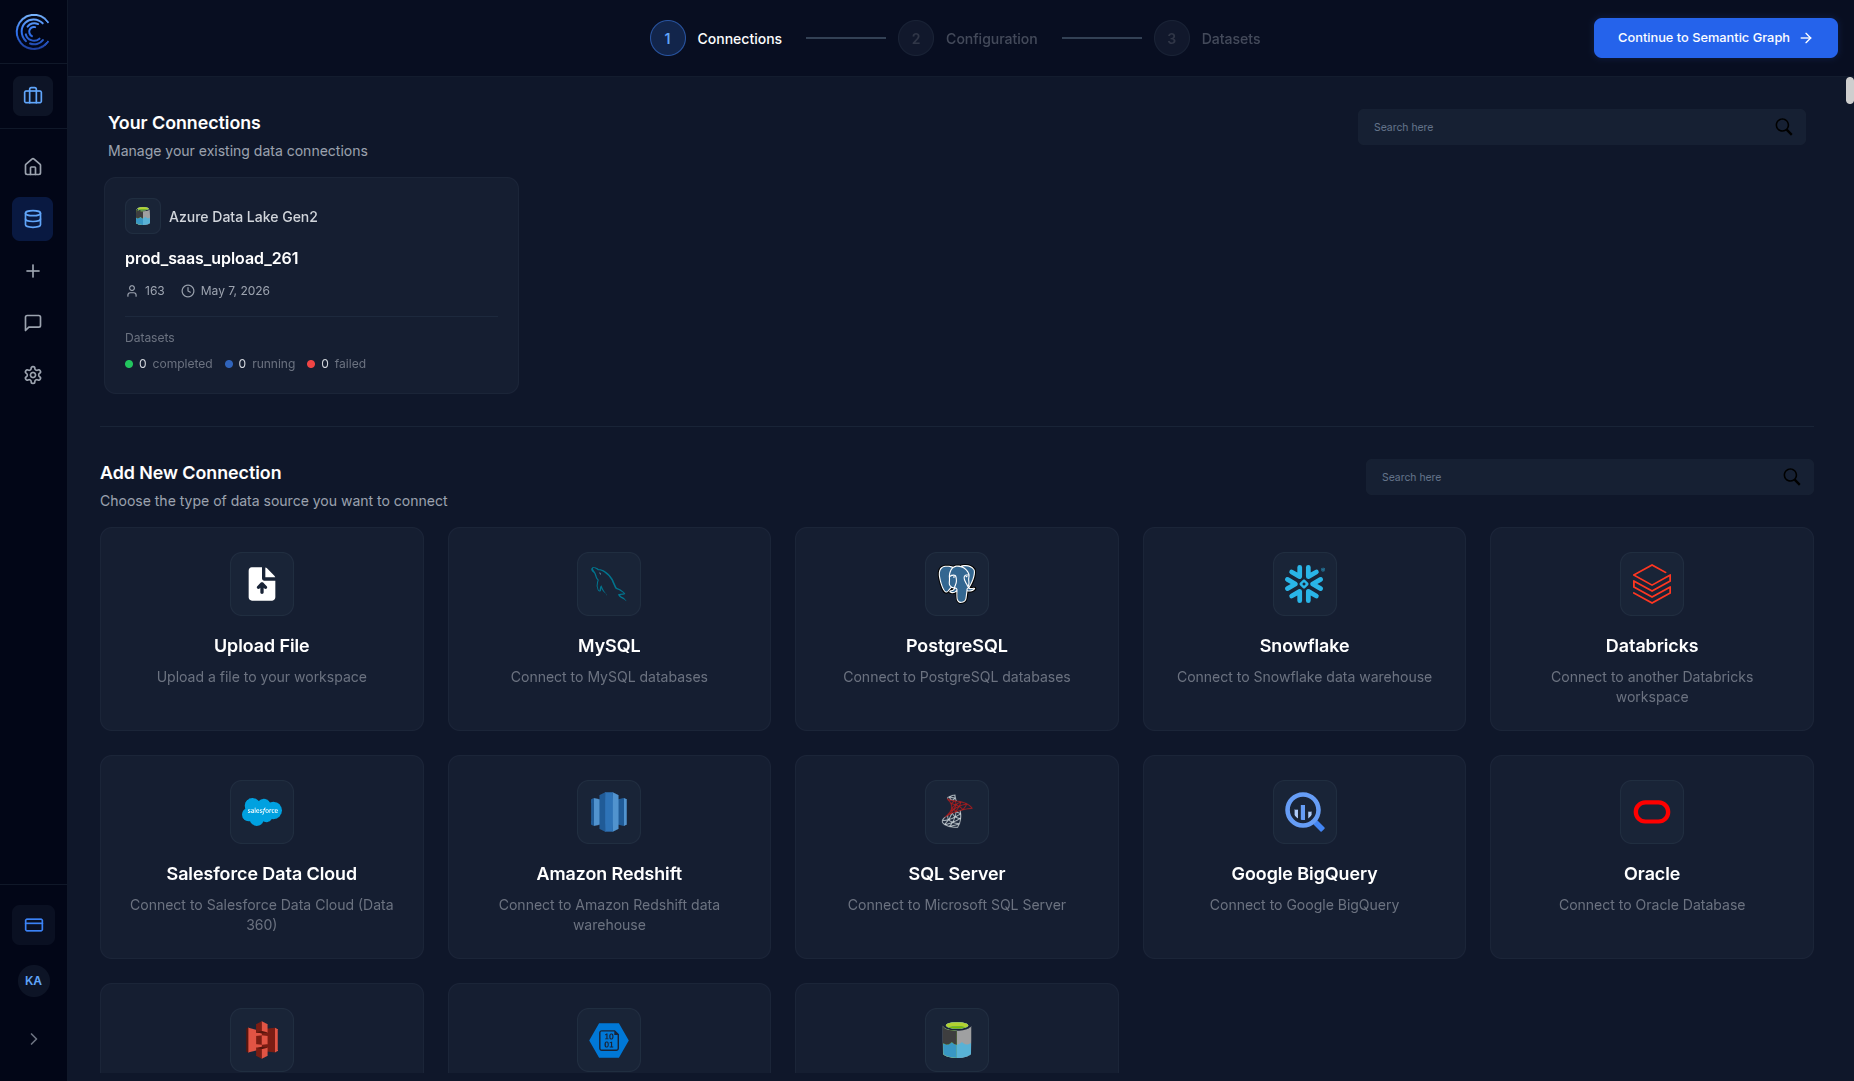Click the blue hexagon connector icon
The width and height of the screenshot is (1854, 1081).
[x=609, y=1040]
